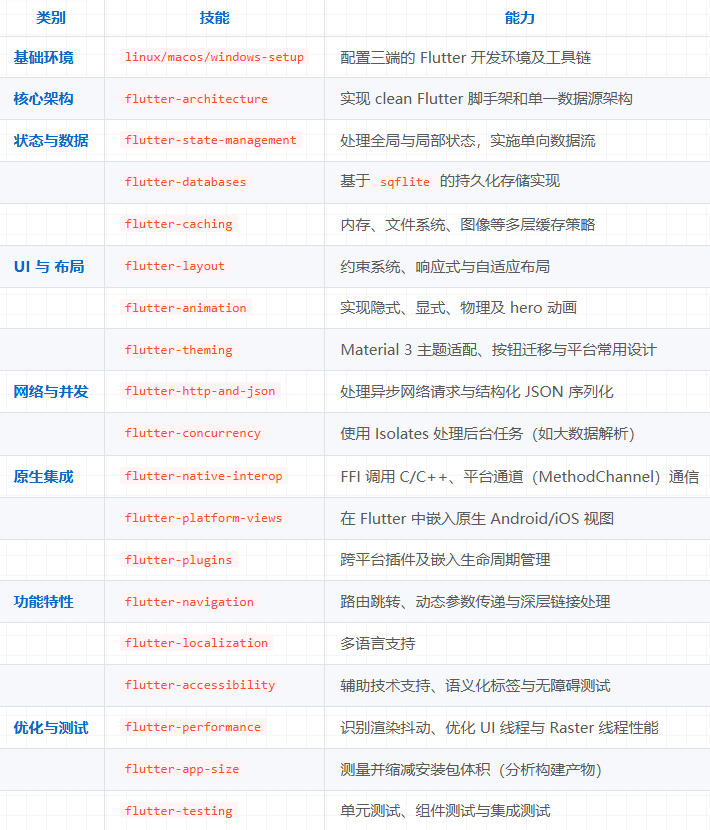710x830 pixels.
Task: Click the flutter-platform-views skill tag
Action: click(x=203, y=518)
